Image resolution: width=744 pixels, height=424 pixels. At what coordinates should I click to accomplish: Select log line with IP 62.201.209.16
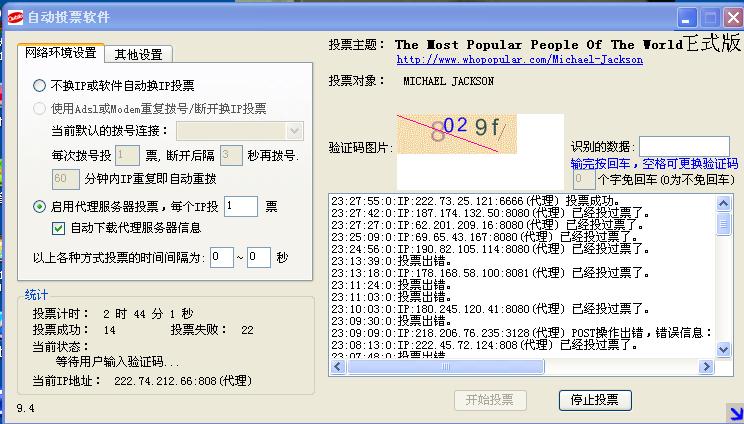(487, 225)
